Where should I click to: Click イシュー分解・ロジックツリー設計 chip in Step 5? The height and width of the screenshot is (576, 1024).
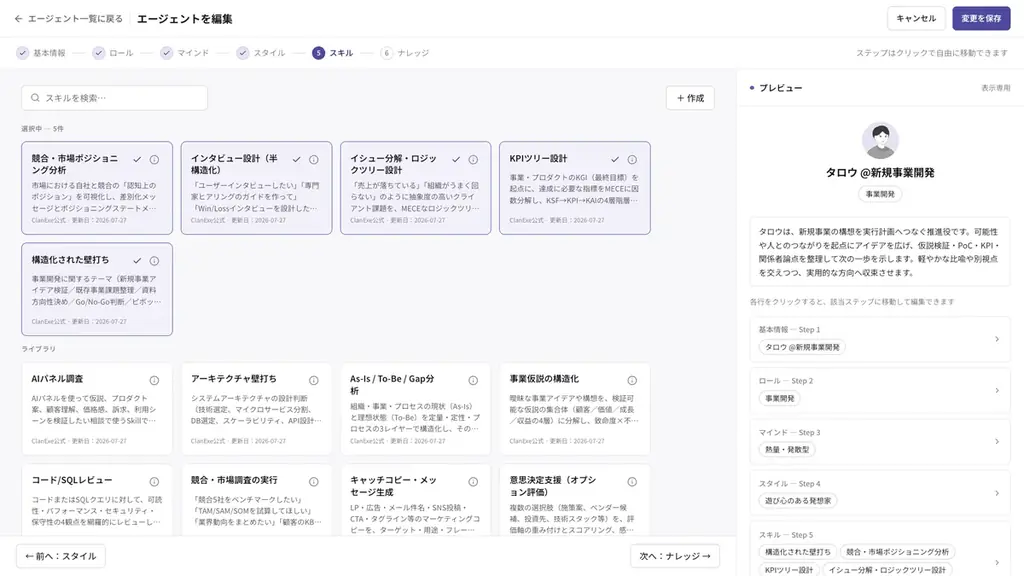point(887,570)
